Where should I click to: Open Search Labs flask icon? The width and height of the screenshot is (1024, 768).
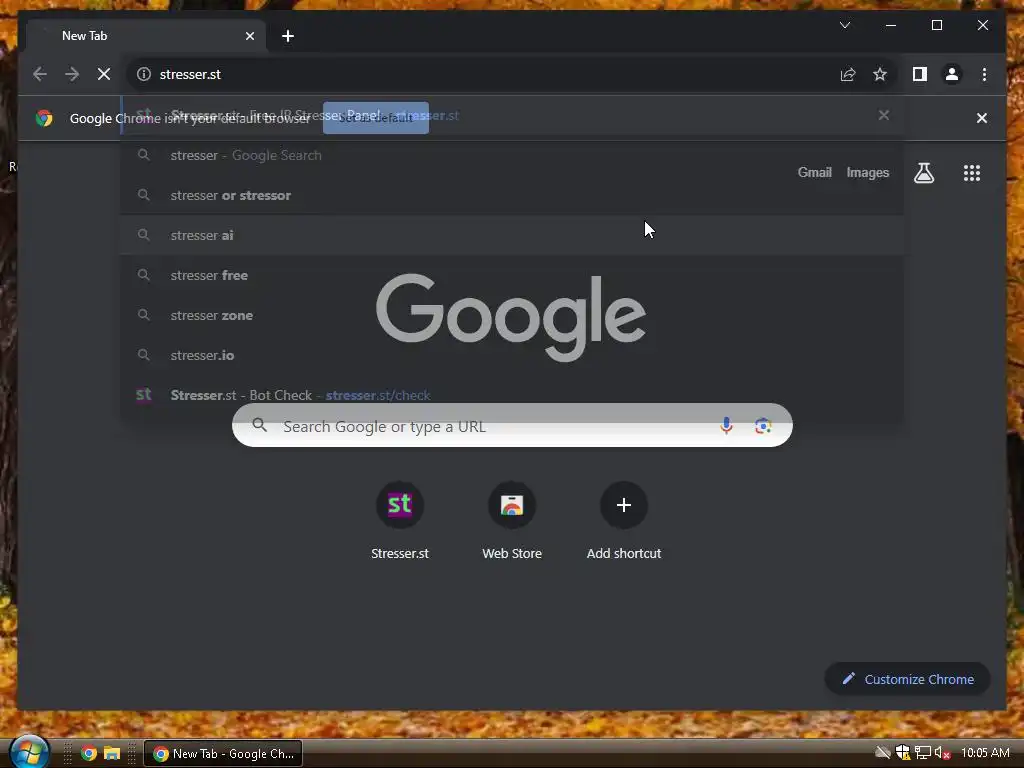pos(923,173)
